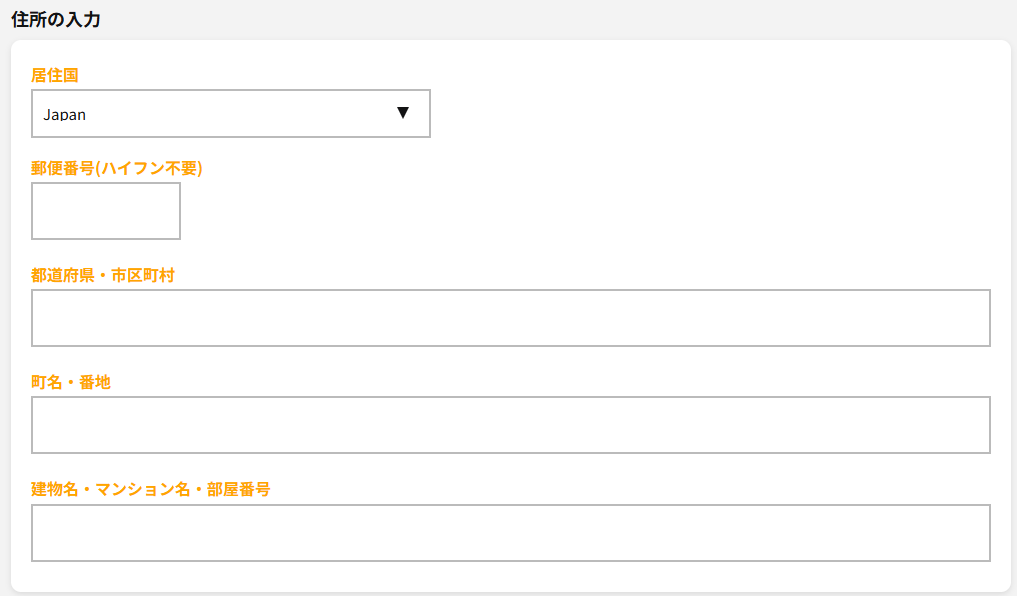The width and height of the screenshot is (1017, 596).
Task: Focus the street address field below 町名・番地
Action: click(x=510, y=425)
